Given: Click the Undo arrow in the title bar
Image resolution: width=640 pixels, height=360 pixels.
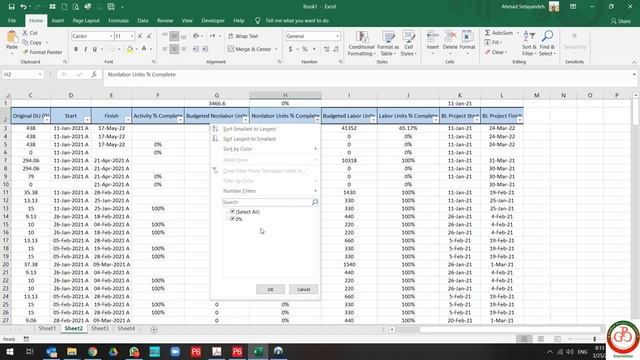Looking at the screenshot, I should coord(24,7).
